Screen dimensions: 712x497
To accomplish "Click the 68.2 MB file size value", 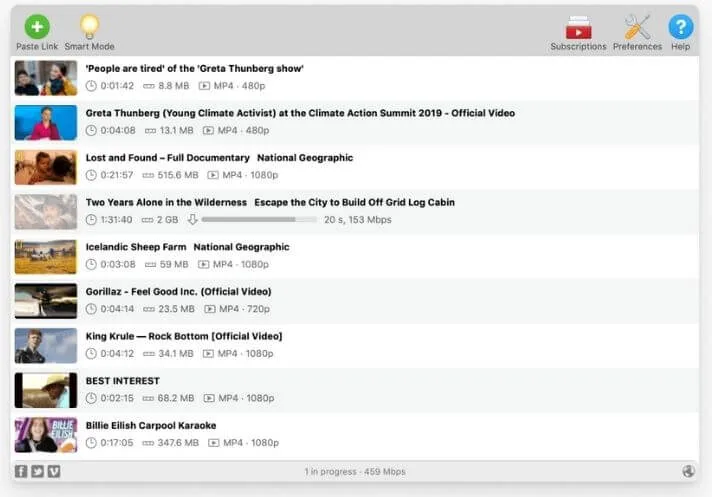I will coord(176,398).
